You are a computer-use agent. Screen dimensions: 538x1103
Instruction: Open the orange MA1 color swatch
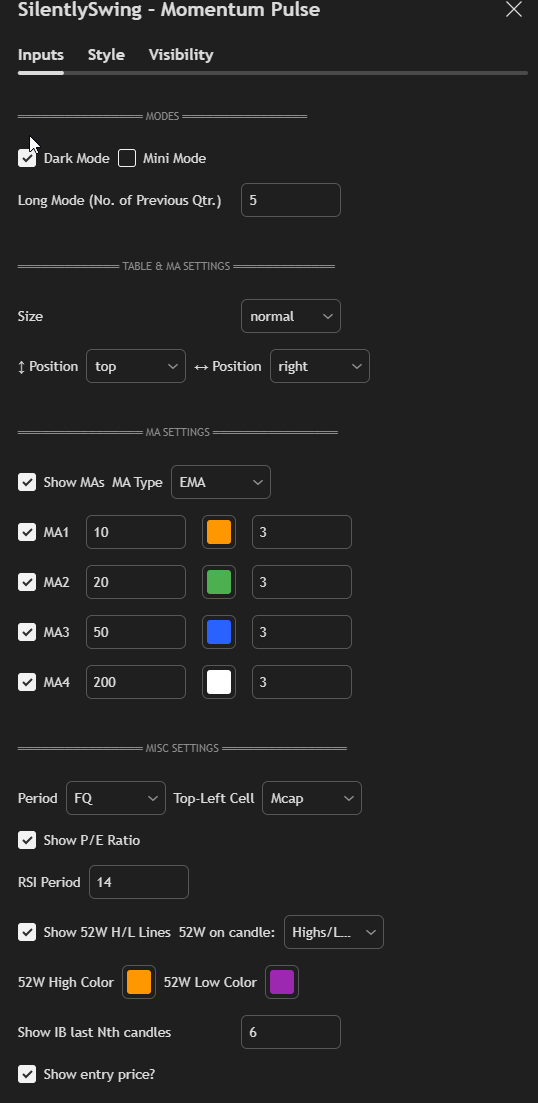pyautogui.click(x=219, y=533)
